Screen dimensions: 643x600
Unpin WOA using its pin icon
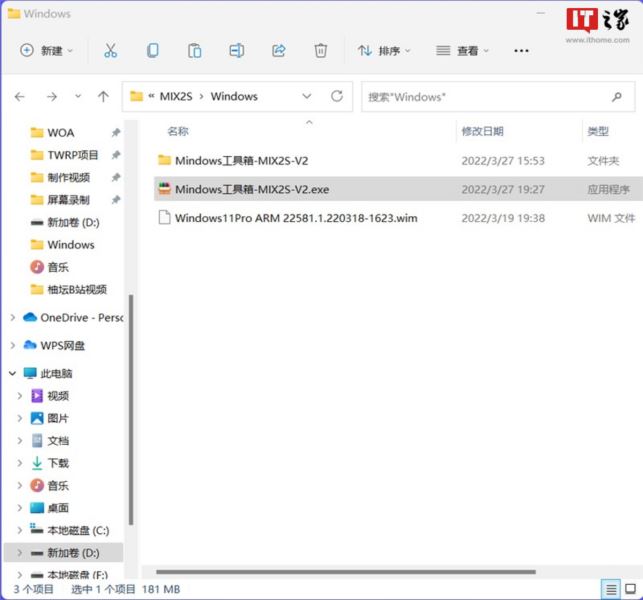(116, 132)
